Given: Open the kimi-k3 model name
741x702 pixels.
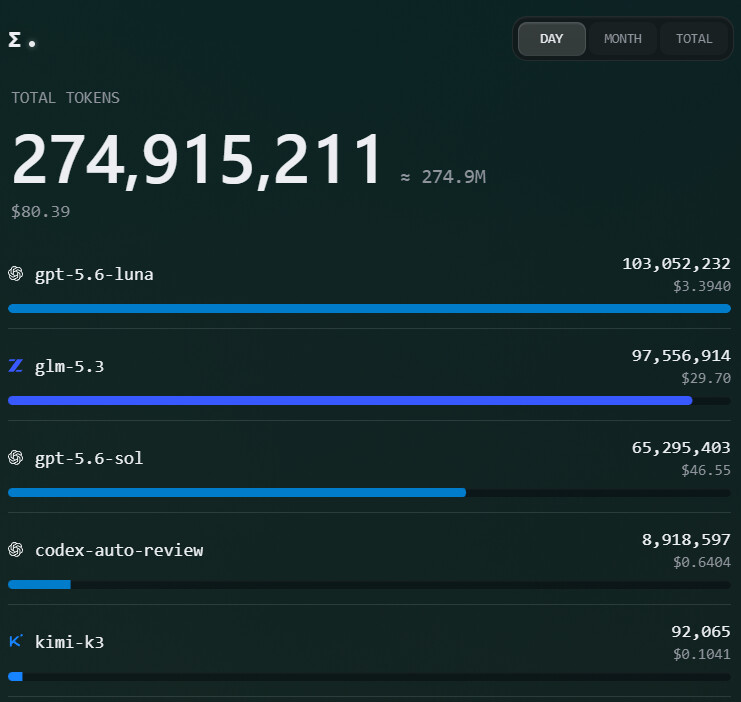Looking at the screenshot, I should [x=69, y=642].
